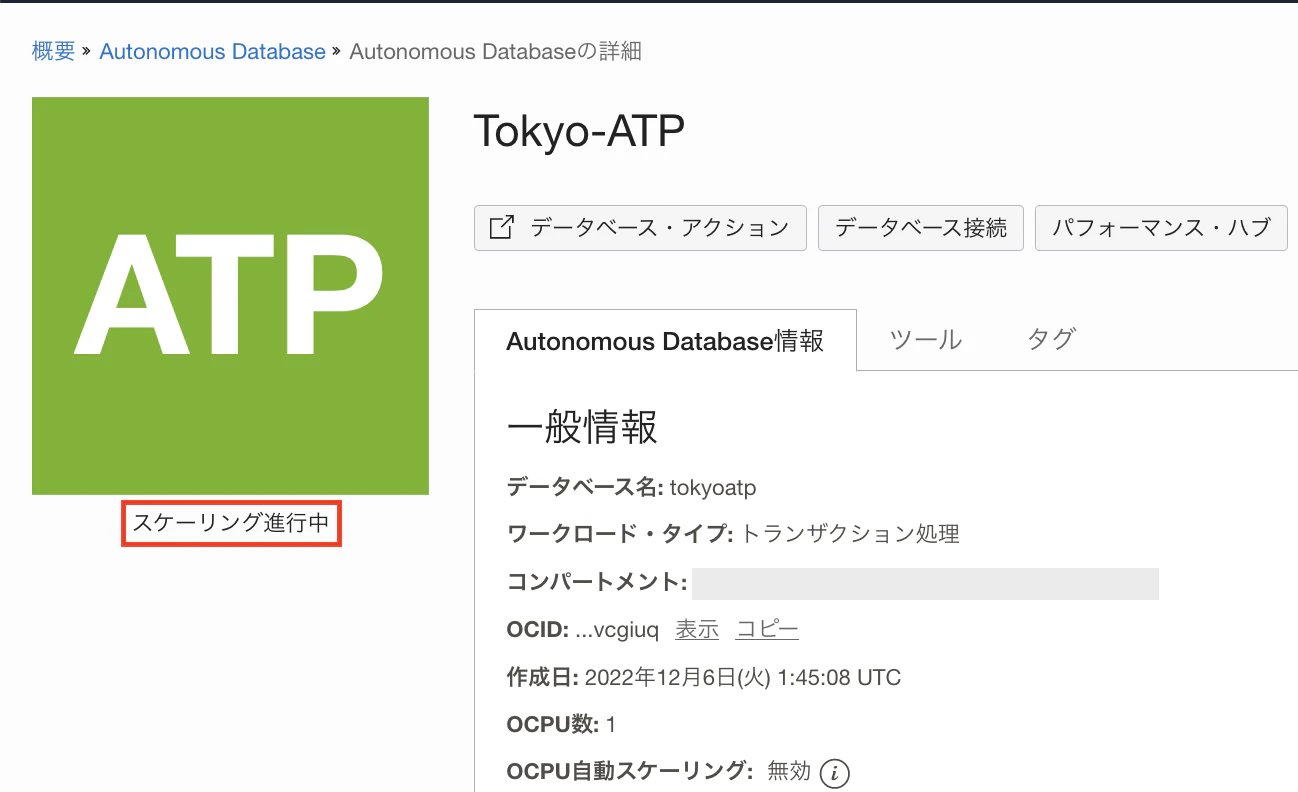The height and width of the screenshot is (792, 1298).
Task: Open the パフォーマンス・ハブ button
Action: (1161, 228)
